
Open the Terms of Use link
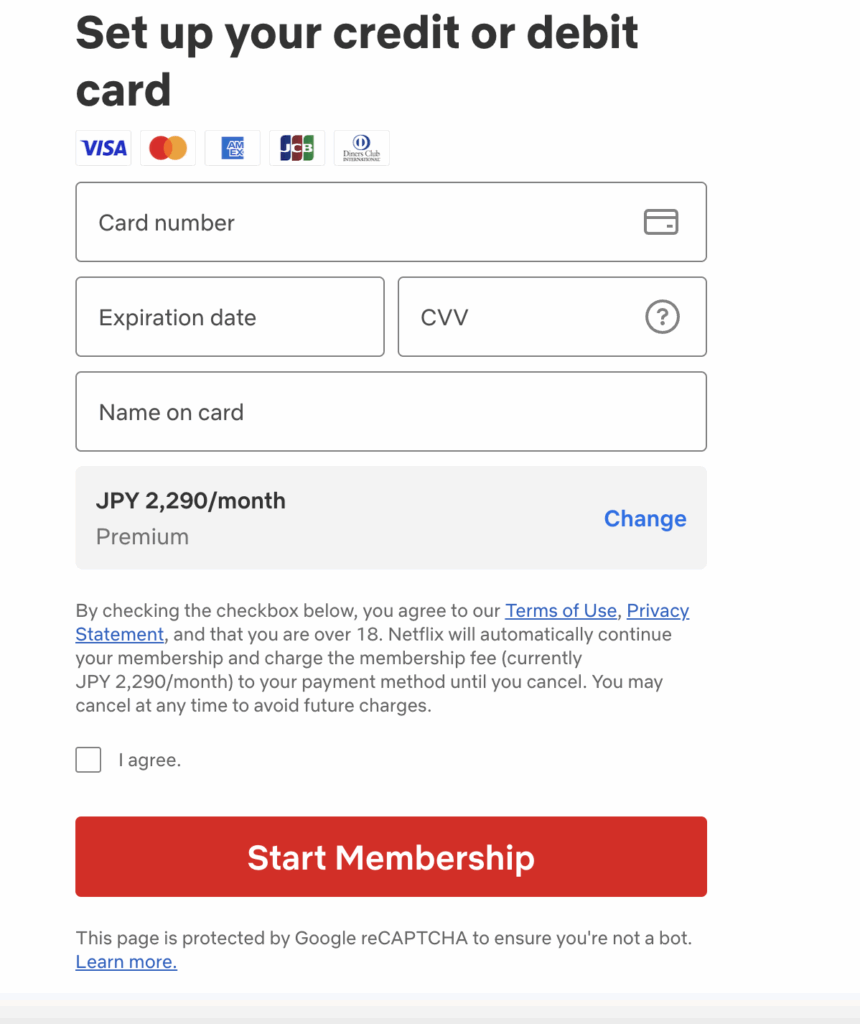click(x=561, y=610)
